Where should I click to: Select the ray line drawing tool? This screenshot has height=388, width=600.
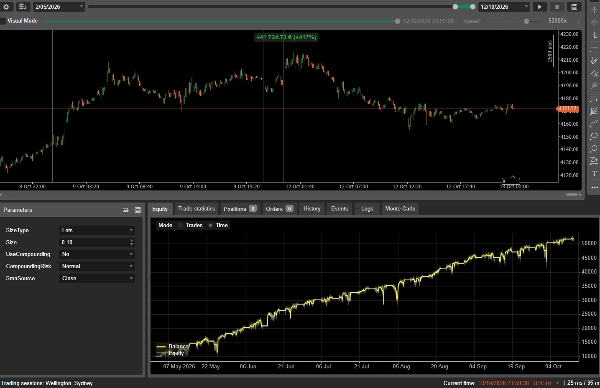pyautogui.click(x=594, y=73)
